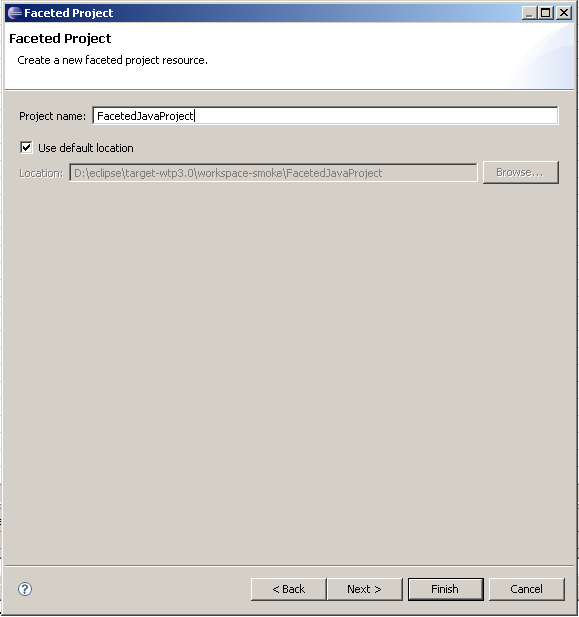Advance the wizard with Next >

(364, 589)
